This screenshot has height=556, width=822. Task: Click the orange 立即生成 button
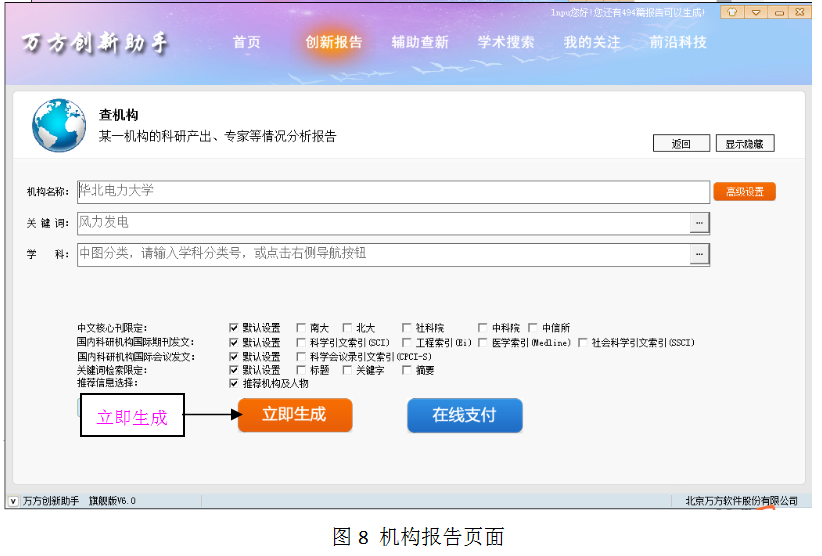295,415
